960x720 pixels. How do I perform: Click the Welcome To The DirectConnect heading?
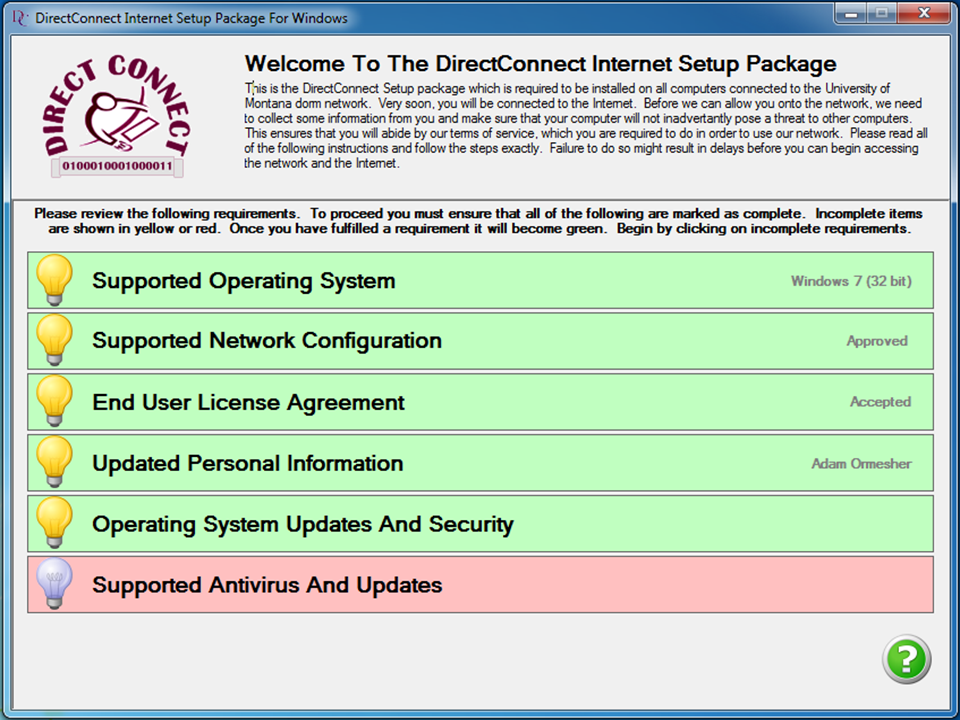tap(541, 64)
